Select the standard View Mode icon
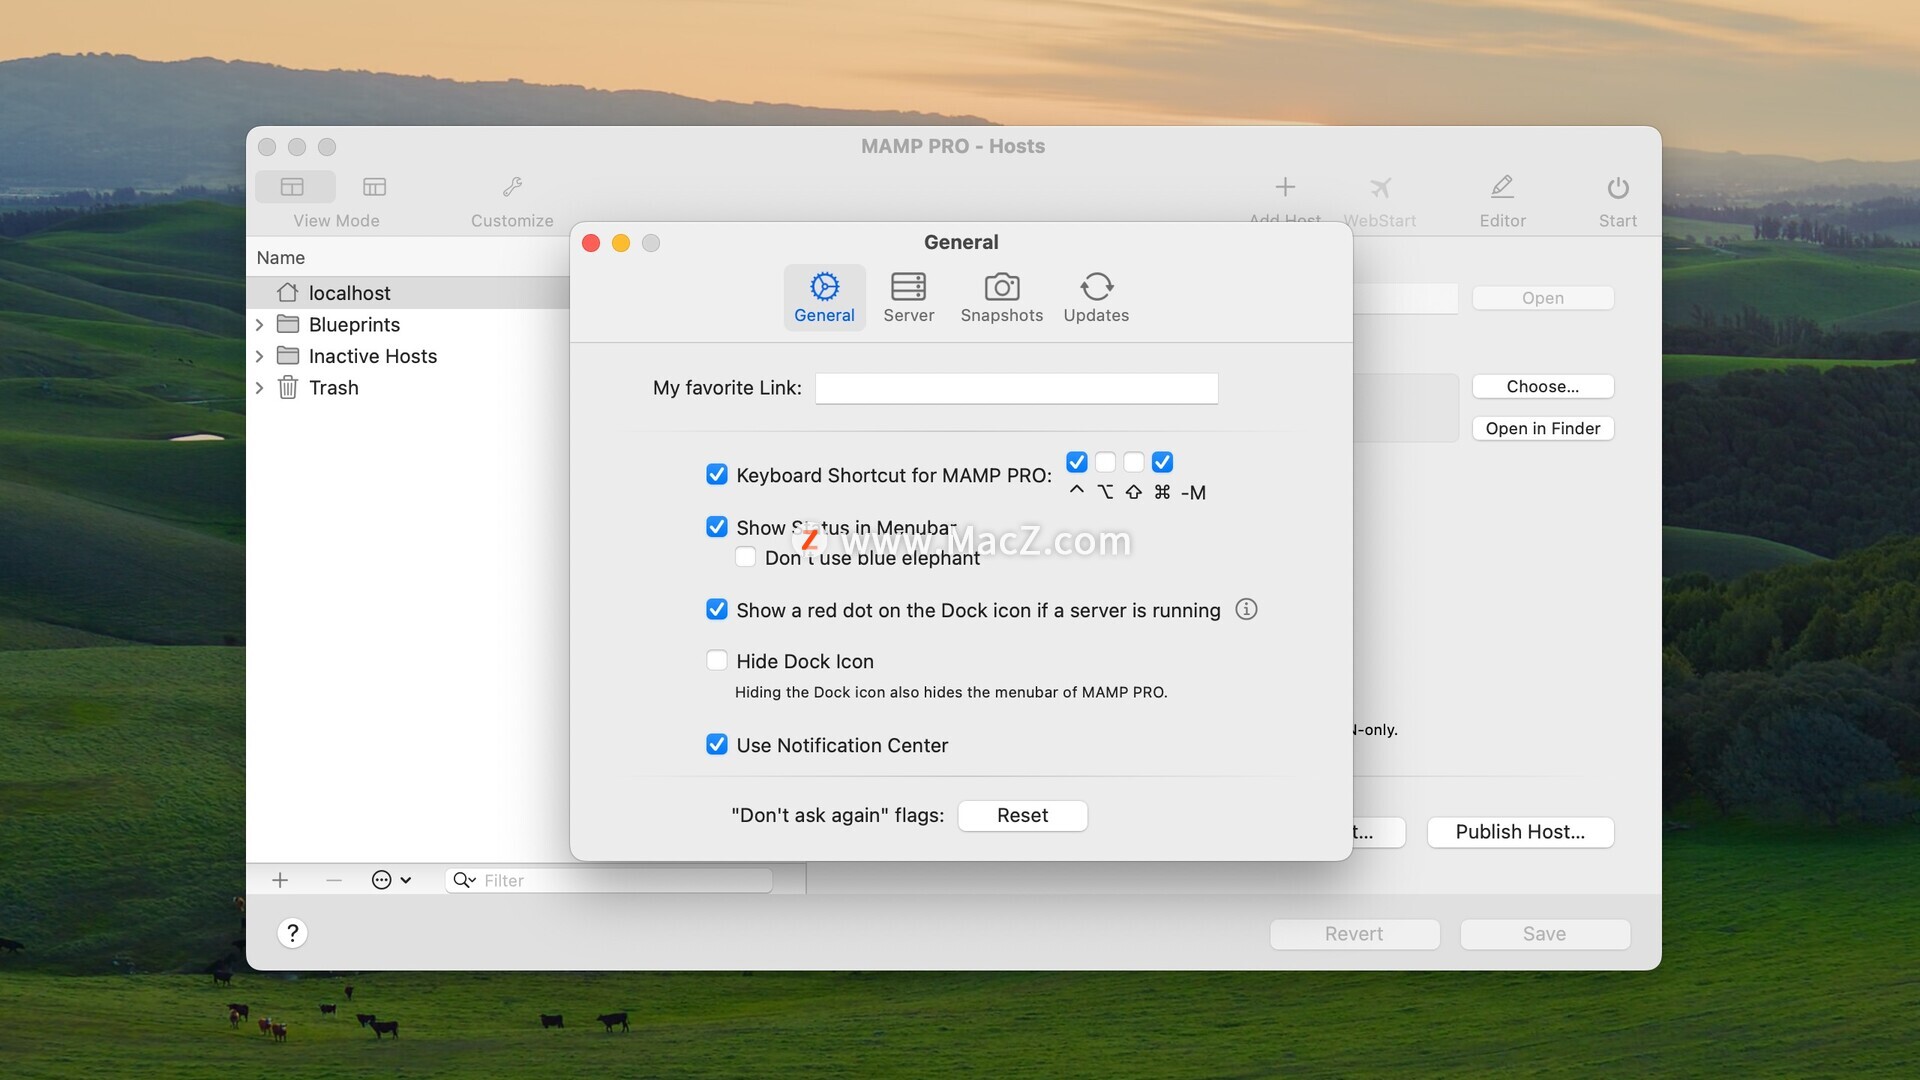 click(x=293, y=187)
